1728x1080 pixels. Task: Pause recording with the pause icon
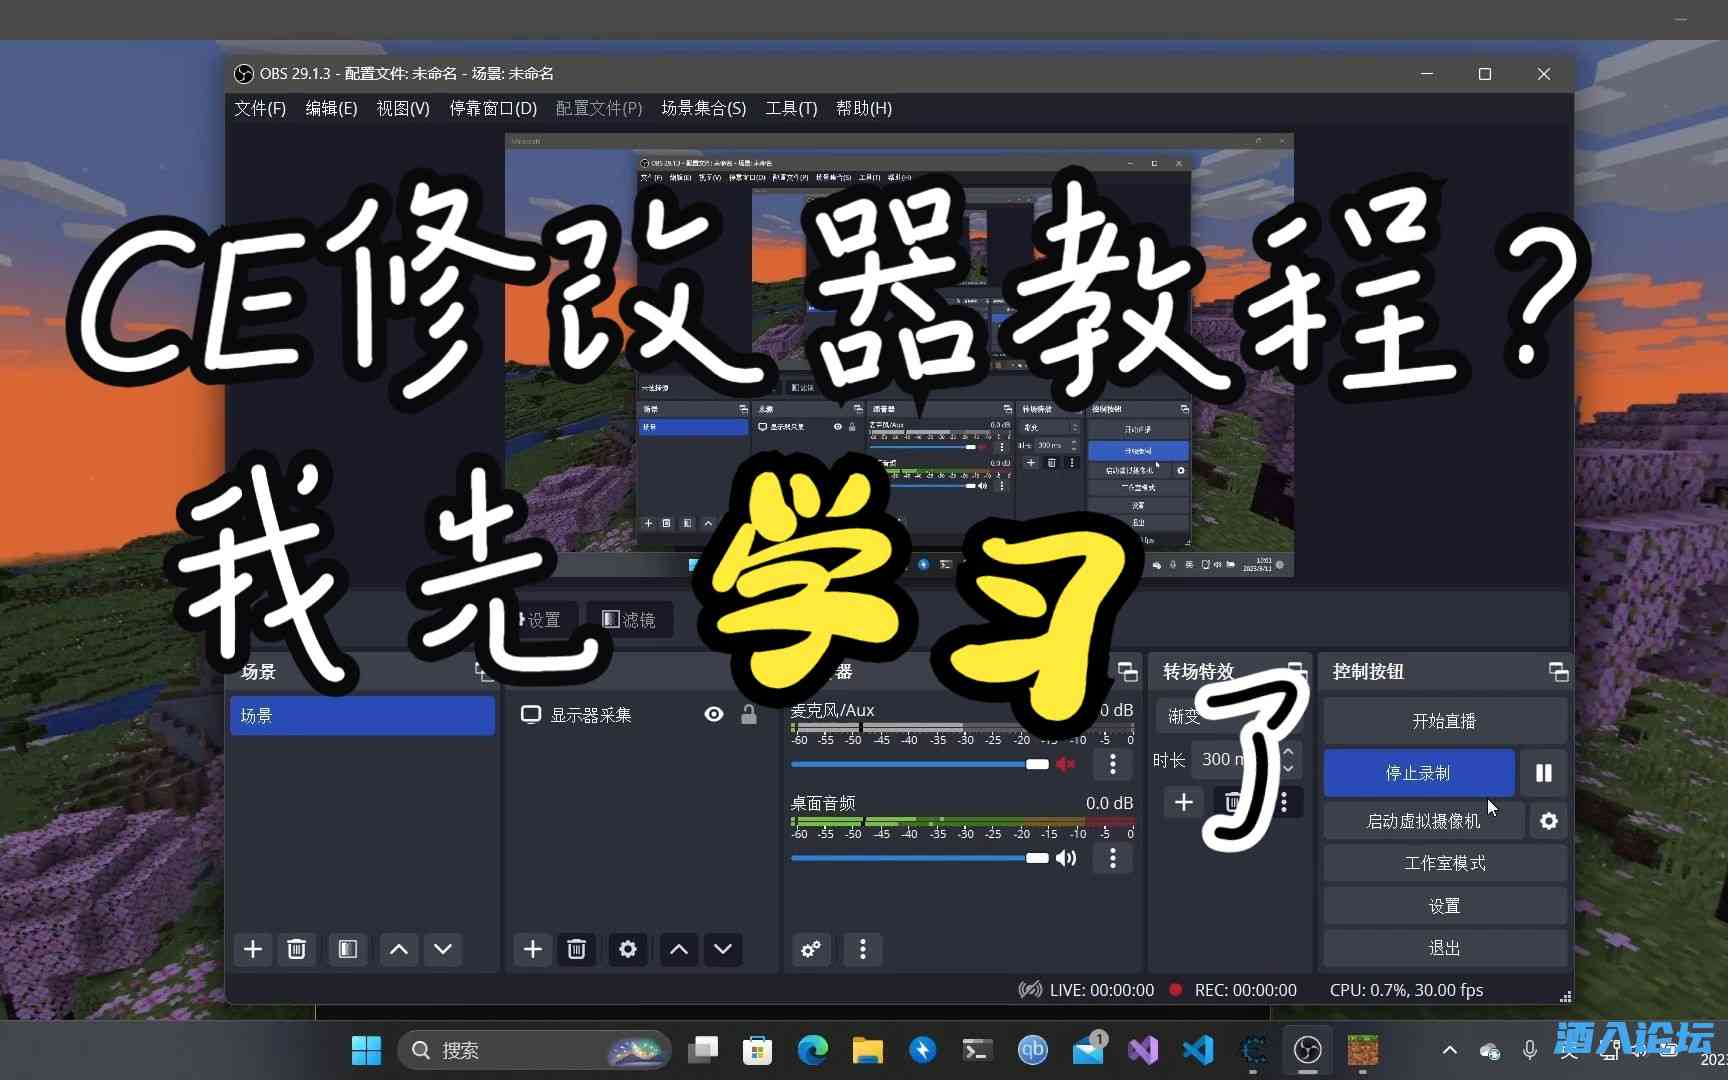tap(1542, 772)
